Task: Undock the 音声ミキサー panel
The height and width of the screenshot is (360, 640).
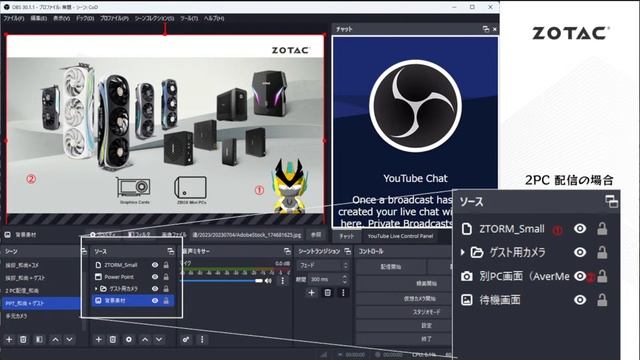Action: pos(287,251)
